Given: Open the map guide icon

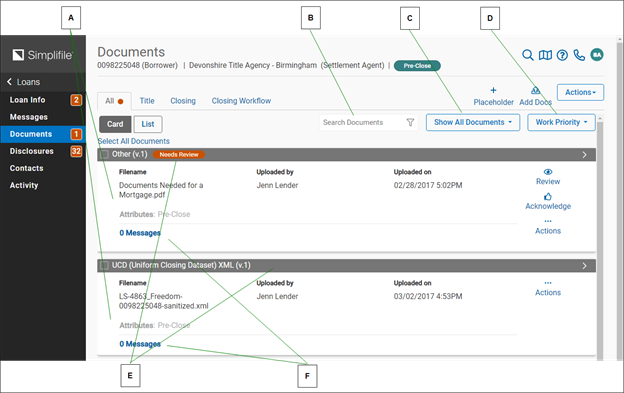Looking at the screenshot, I should click(x=545, y=55).
